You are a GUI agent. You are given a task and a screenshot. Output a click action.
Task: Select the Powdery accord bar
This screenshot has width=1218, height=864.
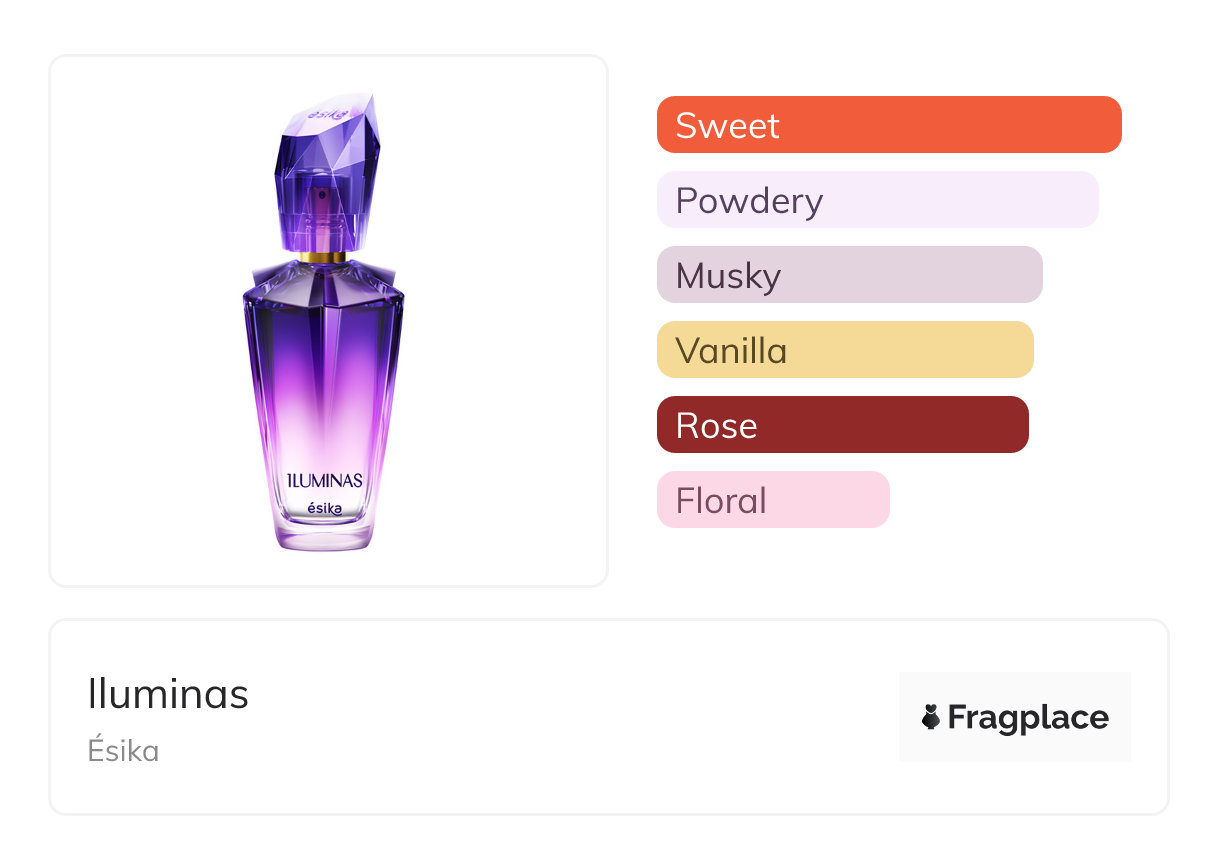pos(877,200)
